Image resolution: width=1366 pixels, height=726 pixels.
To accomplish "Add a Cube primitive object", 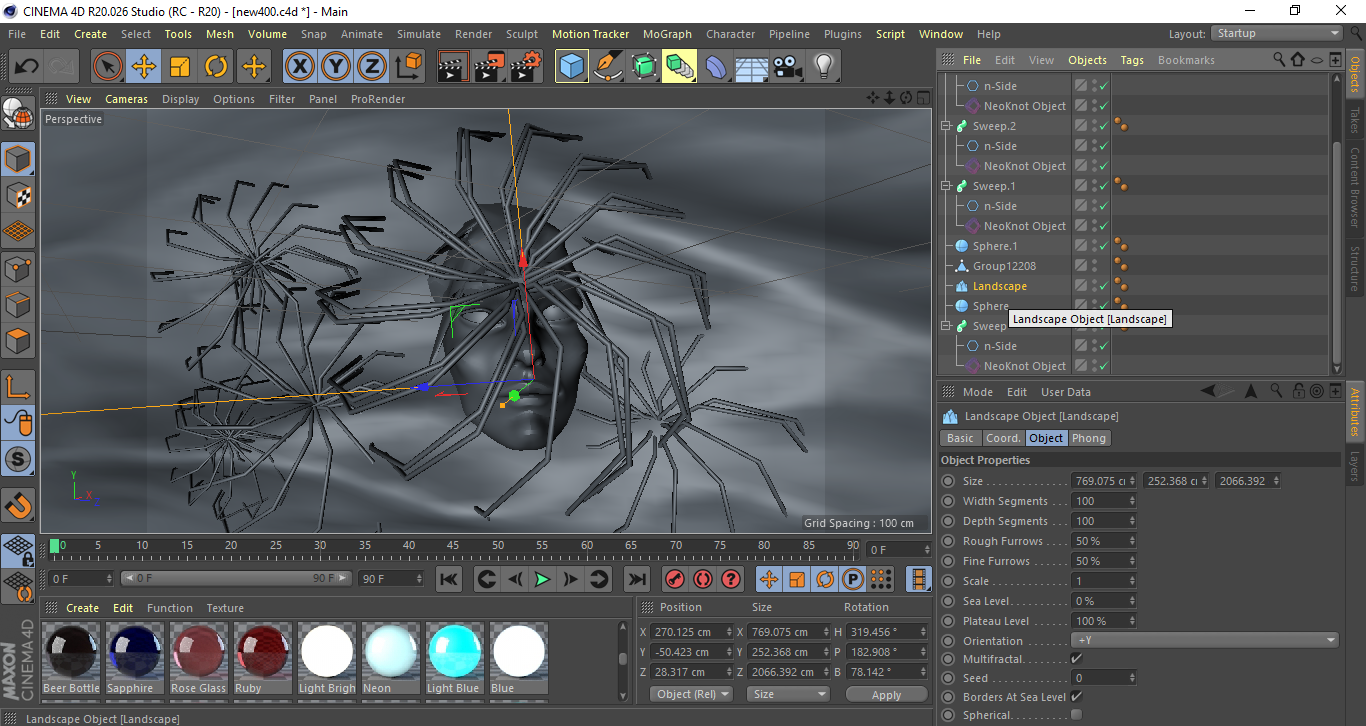I will pyautogui.click(x=572, y=67).
